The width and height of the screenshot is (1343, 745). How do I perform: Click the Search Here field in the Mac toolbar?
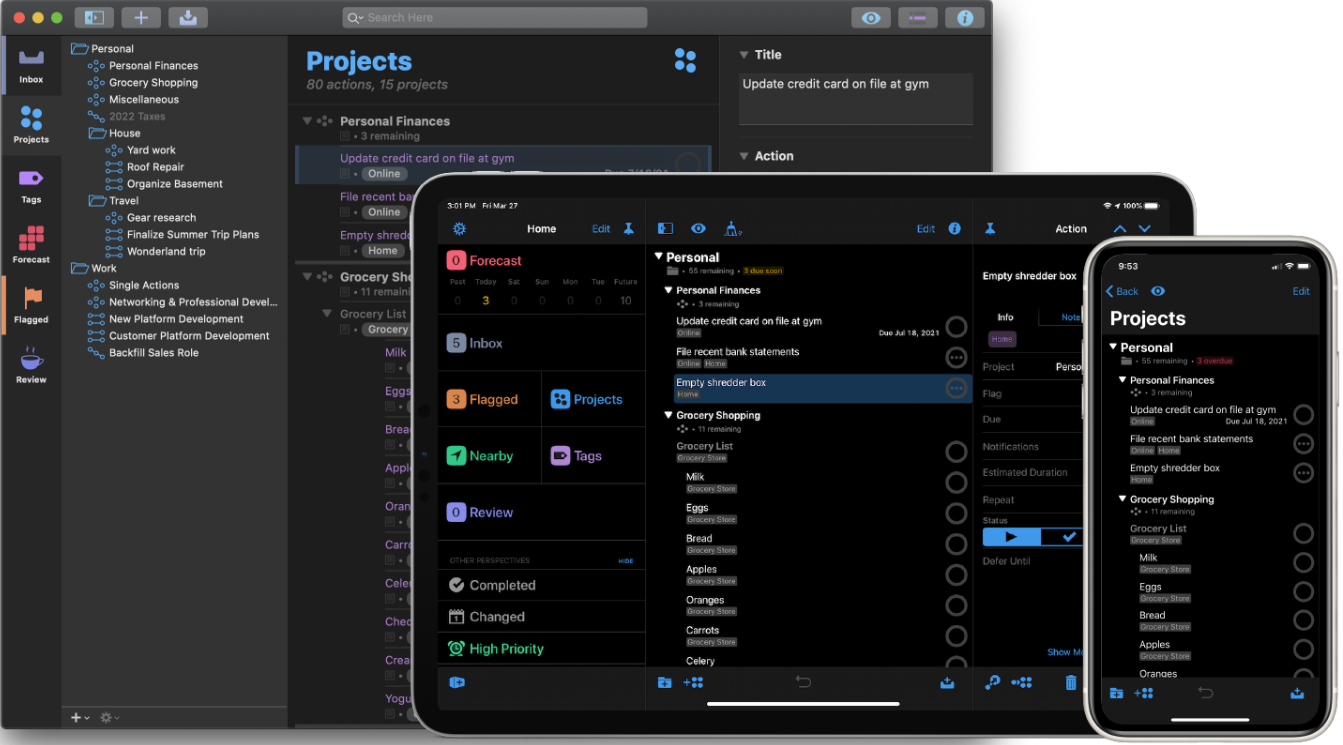[x=494, y=17]
